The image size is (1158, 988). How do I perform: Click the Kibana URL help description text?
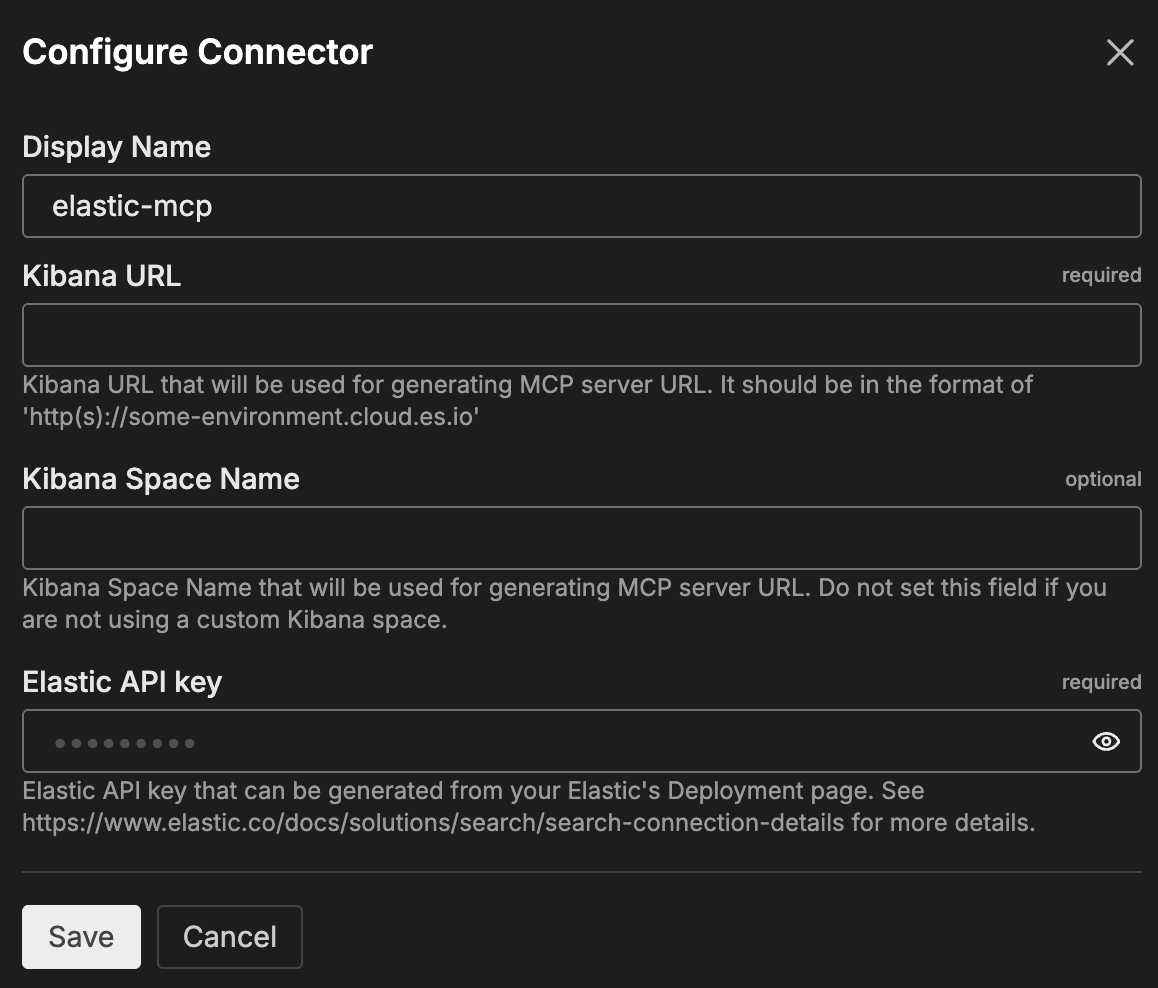tap(527, 385)
